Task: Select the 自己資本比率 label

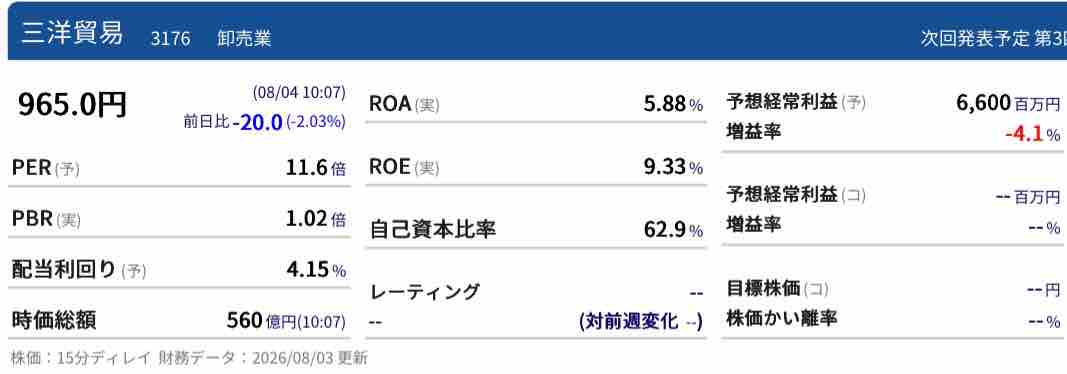Action: pyautogui.click(x=433, y=230)
